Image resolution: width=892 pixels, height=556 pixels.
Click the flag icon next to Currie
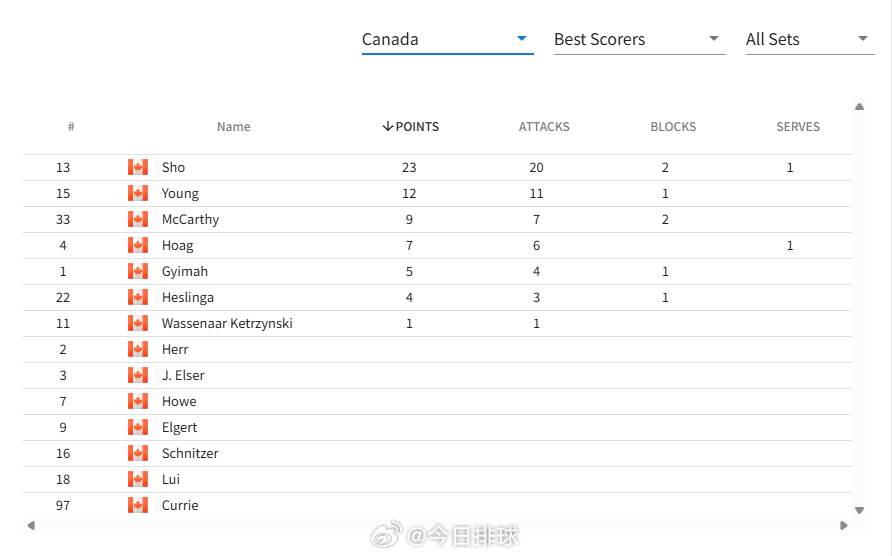click(138, 505)
